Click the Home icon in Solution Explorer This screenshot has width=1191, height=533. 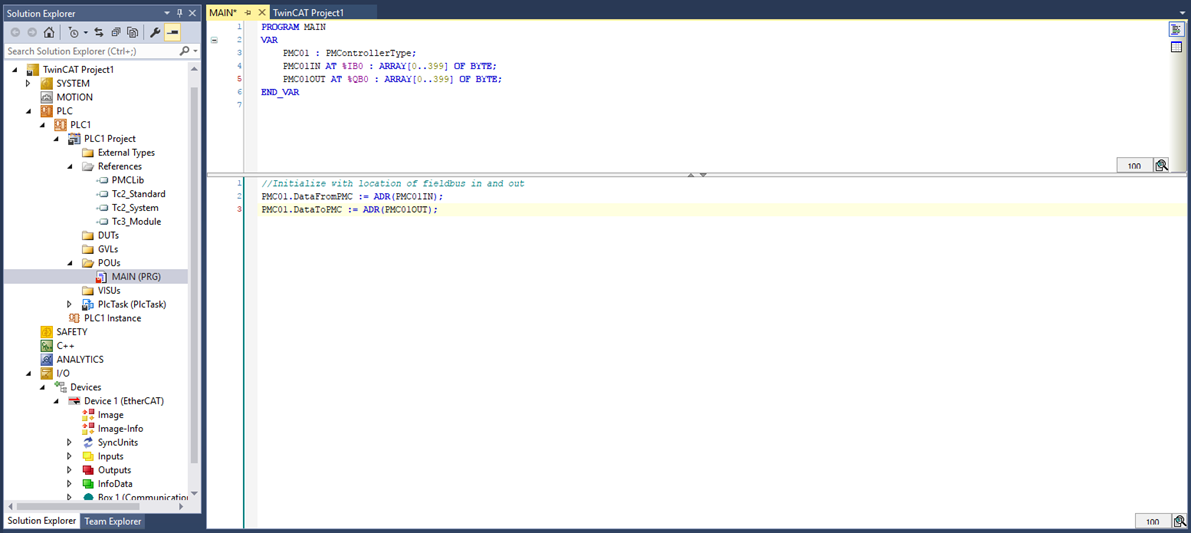pos(49,32)
